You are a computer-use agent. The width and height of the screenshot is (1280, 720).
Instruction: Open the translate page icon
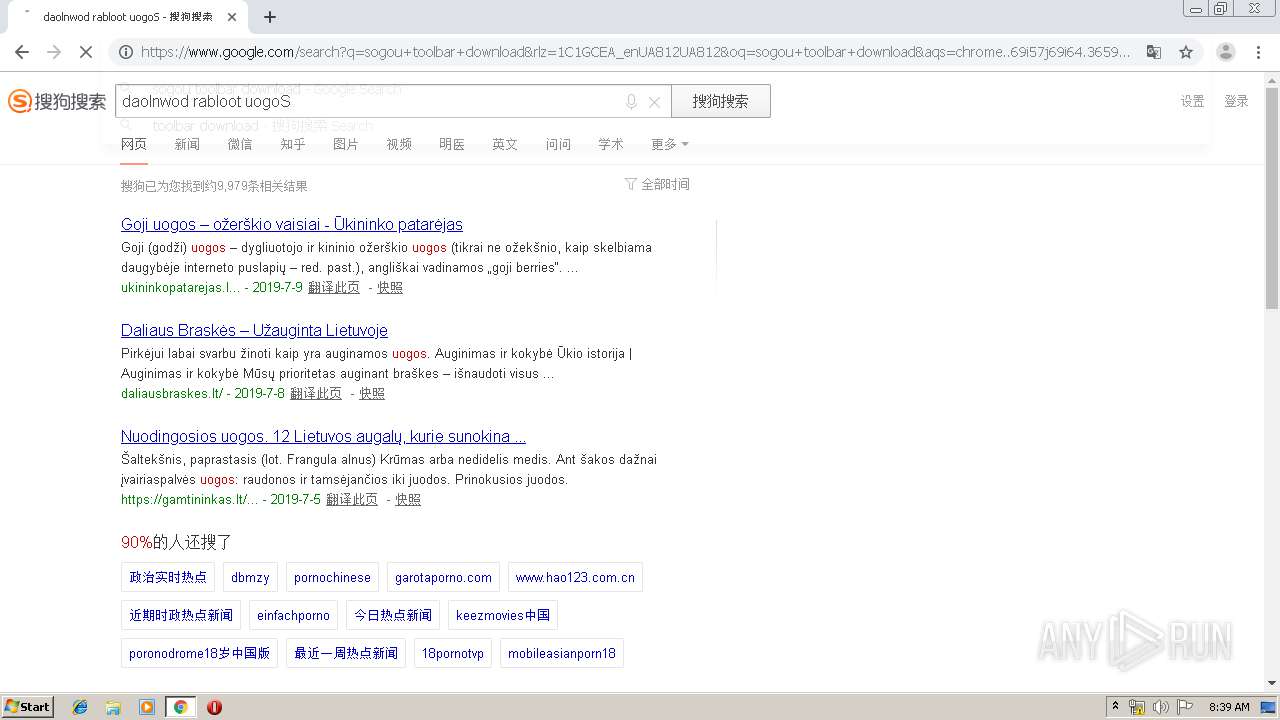click(1154, 52)
